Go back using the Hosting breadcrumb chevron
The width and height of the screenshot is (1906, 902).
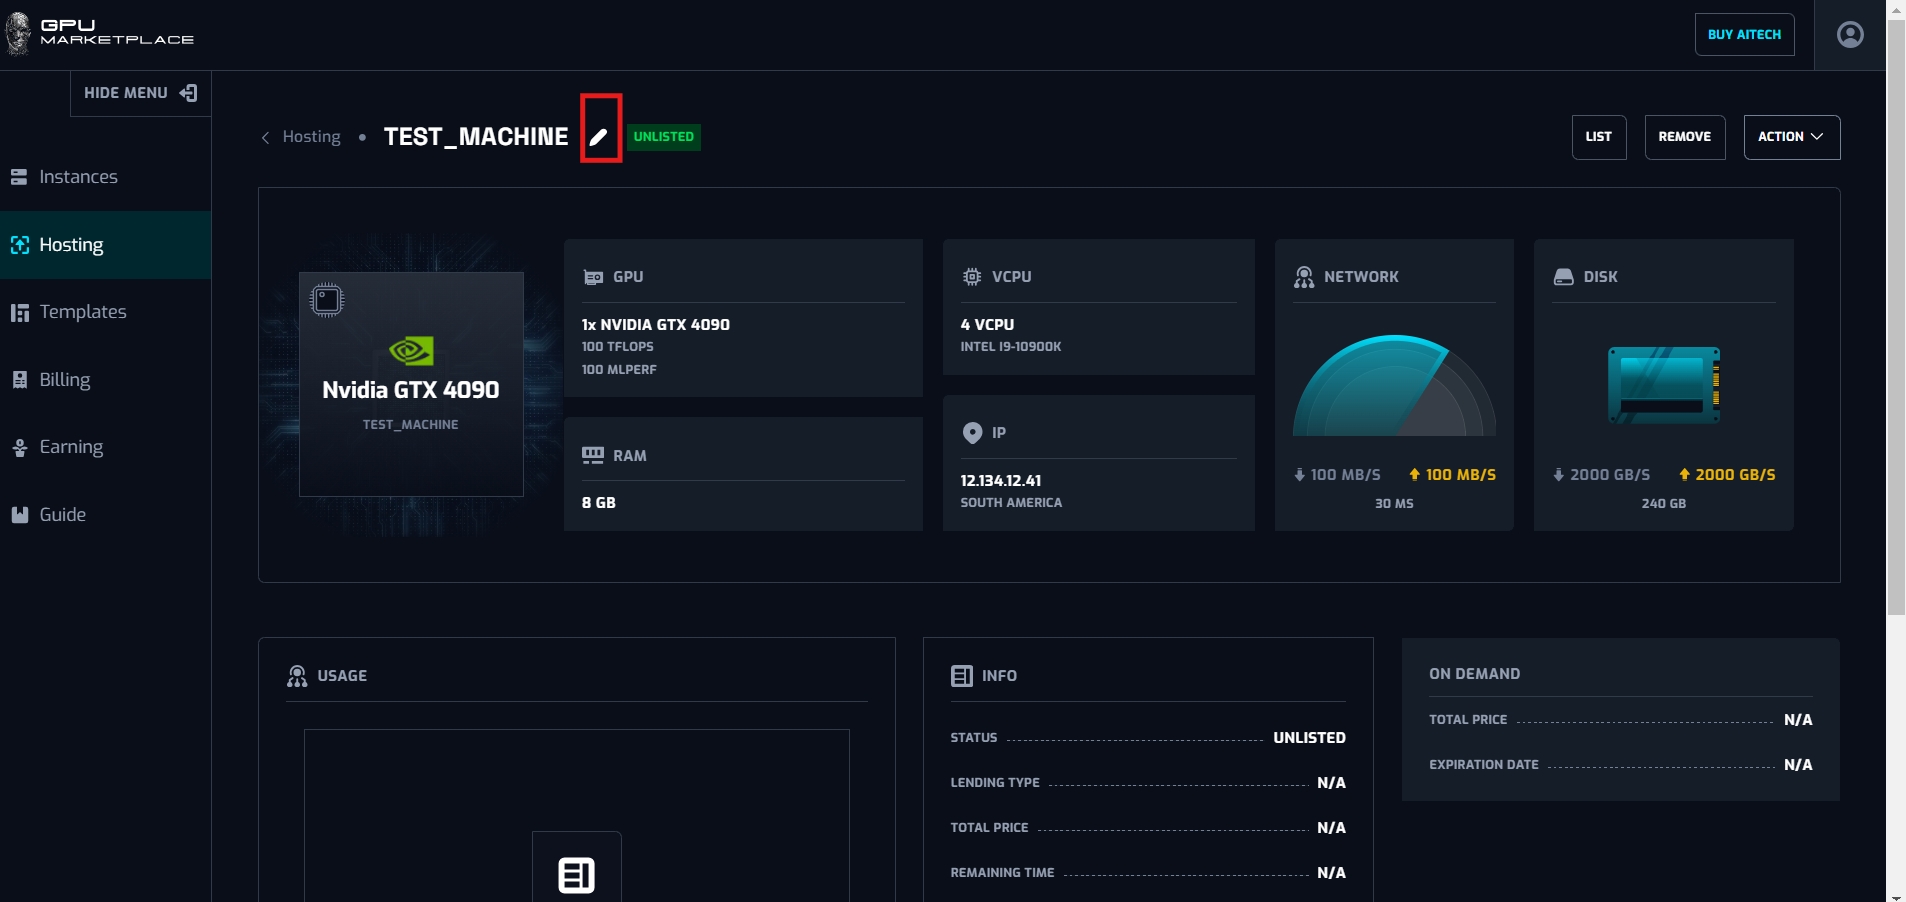tap(266, 138)
